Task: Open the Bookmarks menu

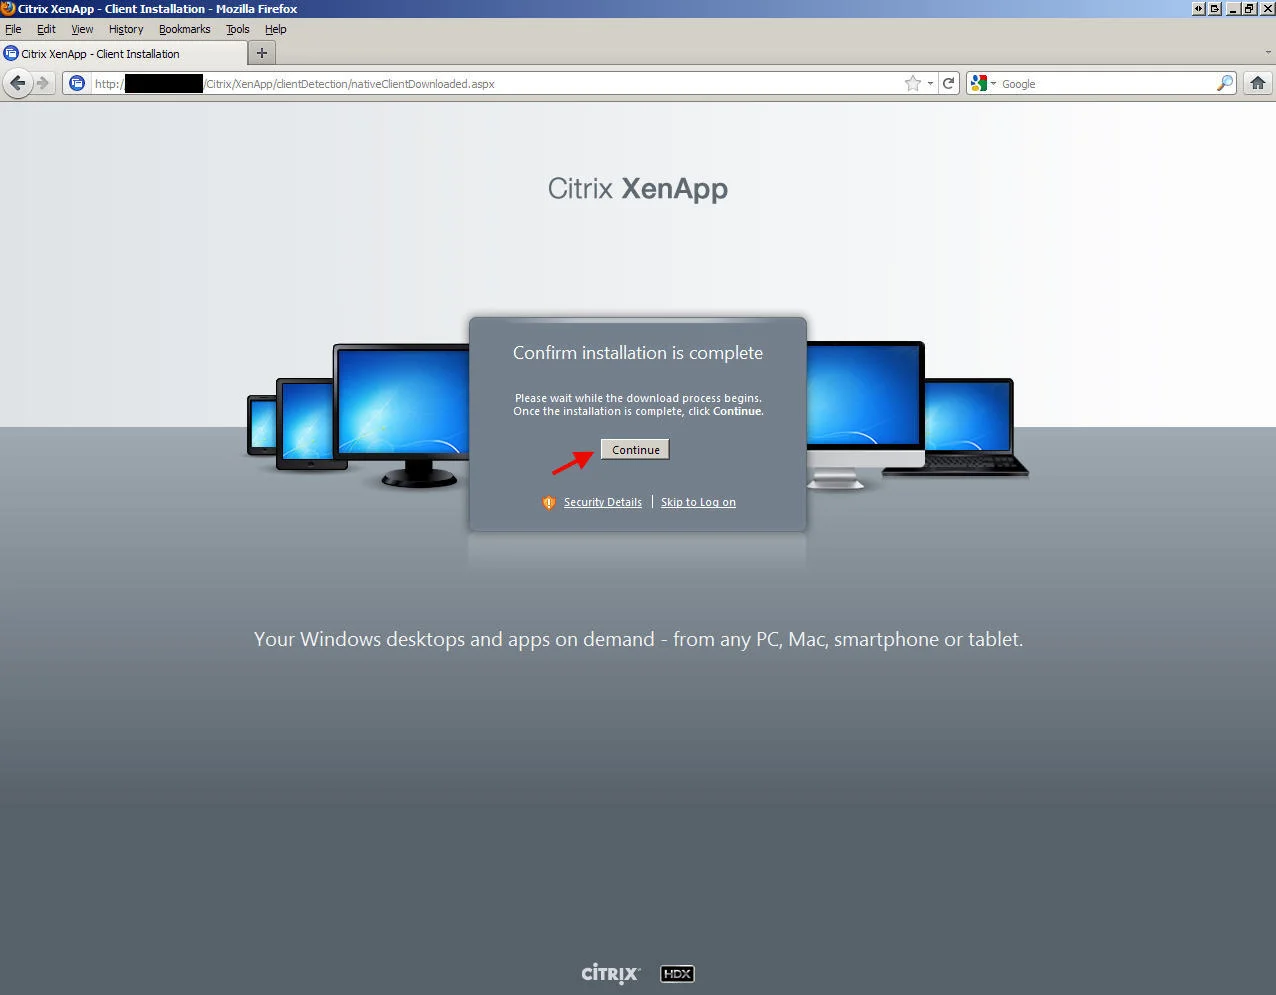Action: coord(184,29)
